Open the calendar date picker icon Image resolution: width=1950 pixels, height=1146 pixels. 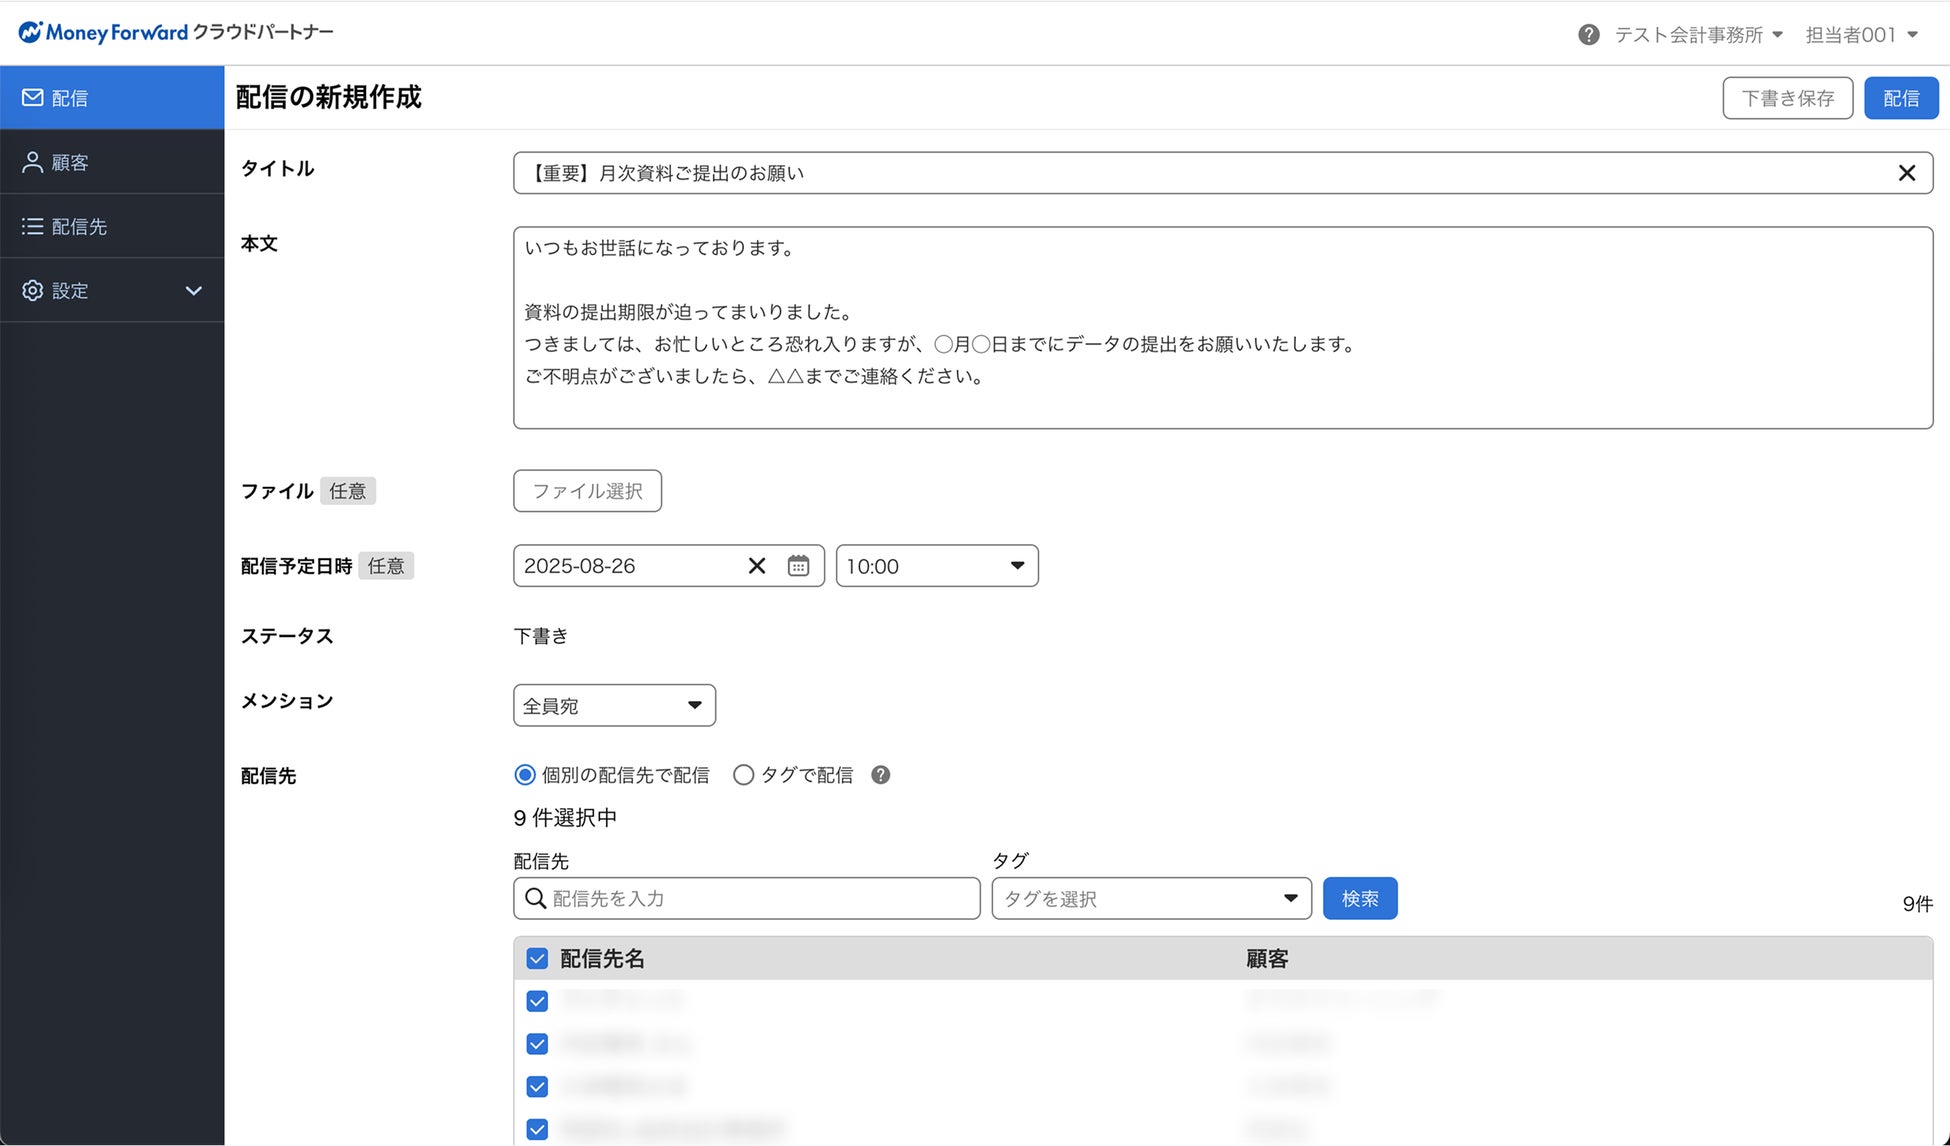click(x=798, y=566)
